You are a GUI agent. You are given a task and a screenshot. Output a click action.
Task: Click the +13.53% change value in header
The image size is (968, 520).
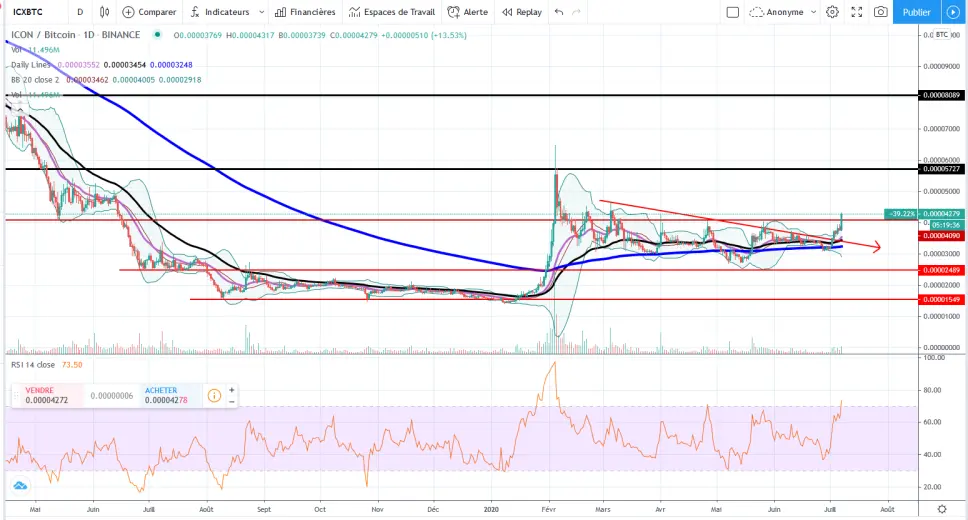coord(448,35)
